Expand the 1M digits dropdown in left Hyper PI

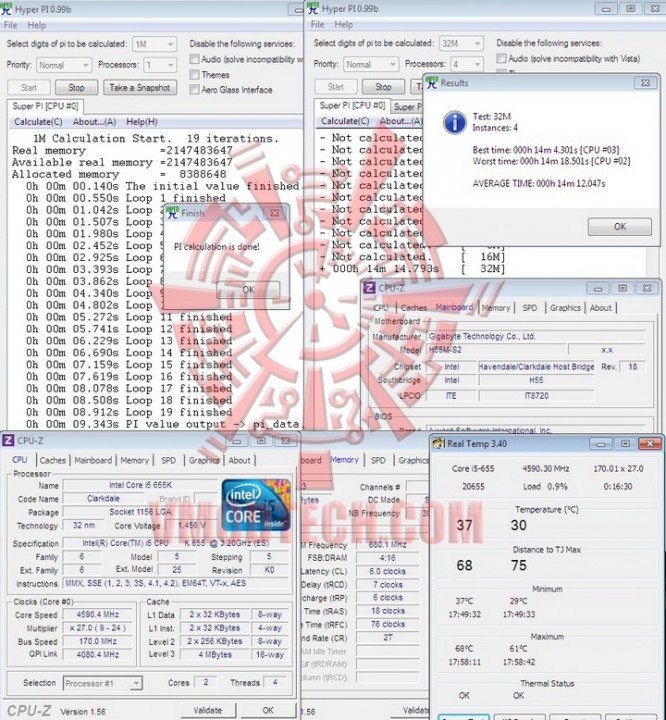[154, 44]
